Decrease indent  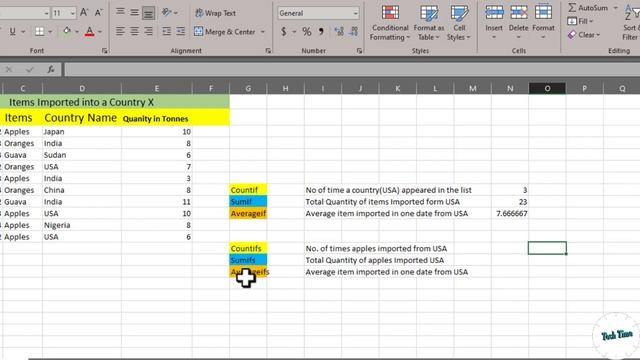tap(167, 31)
